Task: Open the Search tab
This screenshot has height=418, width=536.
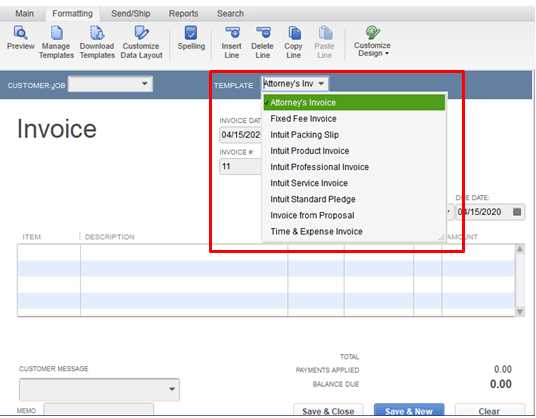Action: click(230, 13)
